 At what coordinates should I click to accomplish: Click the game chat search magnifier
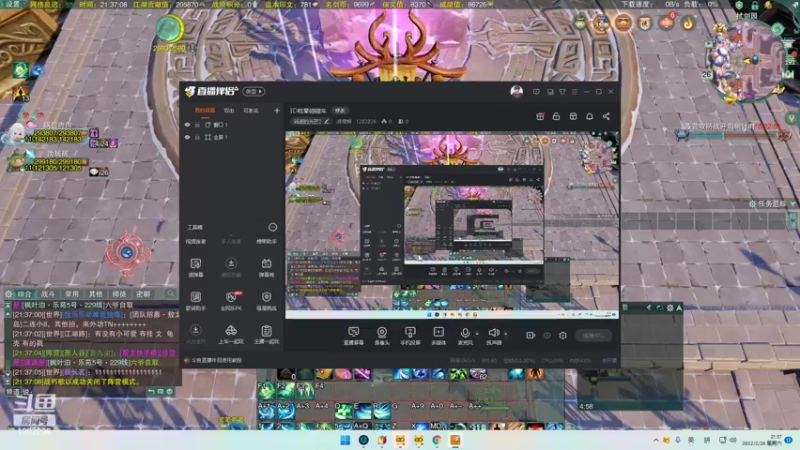click(170, 293)
